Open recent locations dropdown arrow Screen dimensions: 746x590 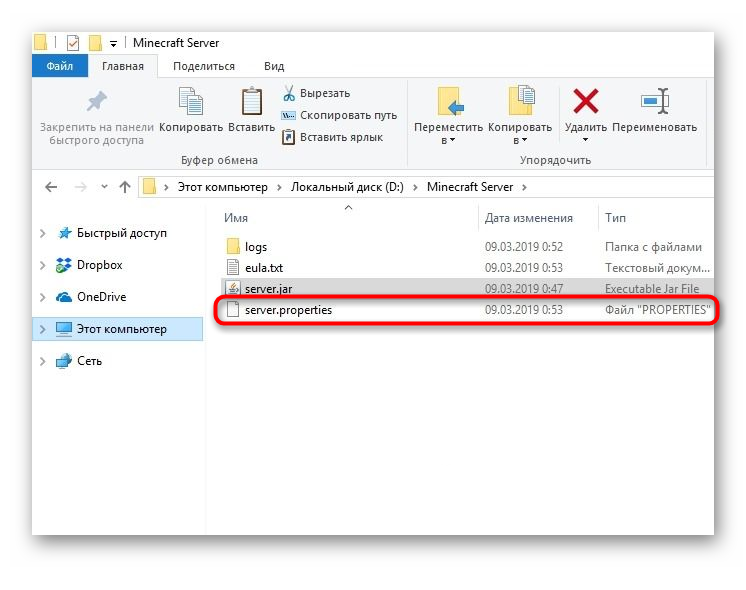tap(104, 187)
